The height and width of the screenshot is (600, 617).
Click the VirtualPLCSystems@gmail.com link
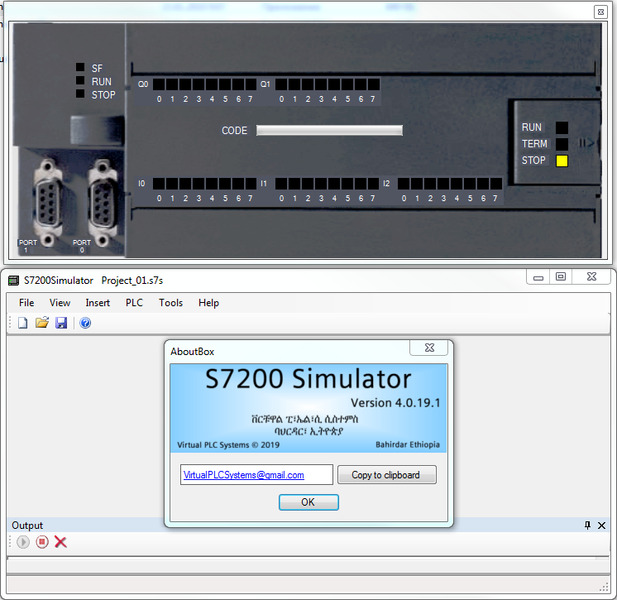click(244, 475)
